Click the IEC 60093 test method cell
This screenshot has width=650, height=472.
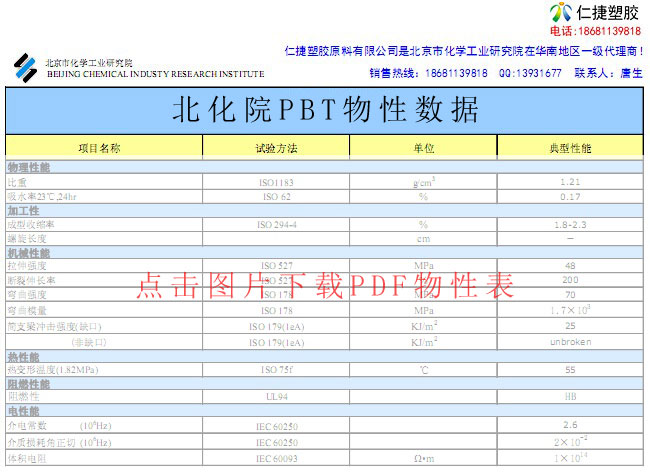pyautogui.click(x=276, y=459)
